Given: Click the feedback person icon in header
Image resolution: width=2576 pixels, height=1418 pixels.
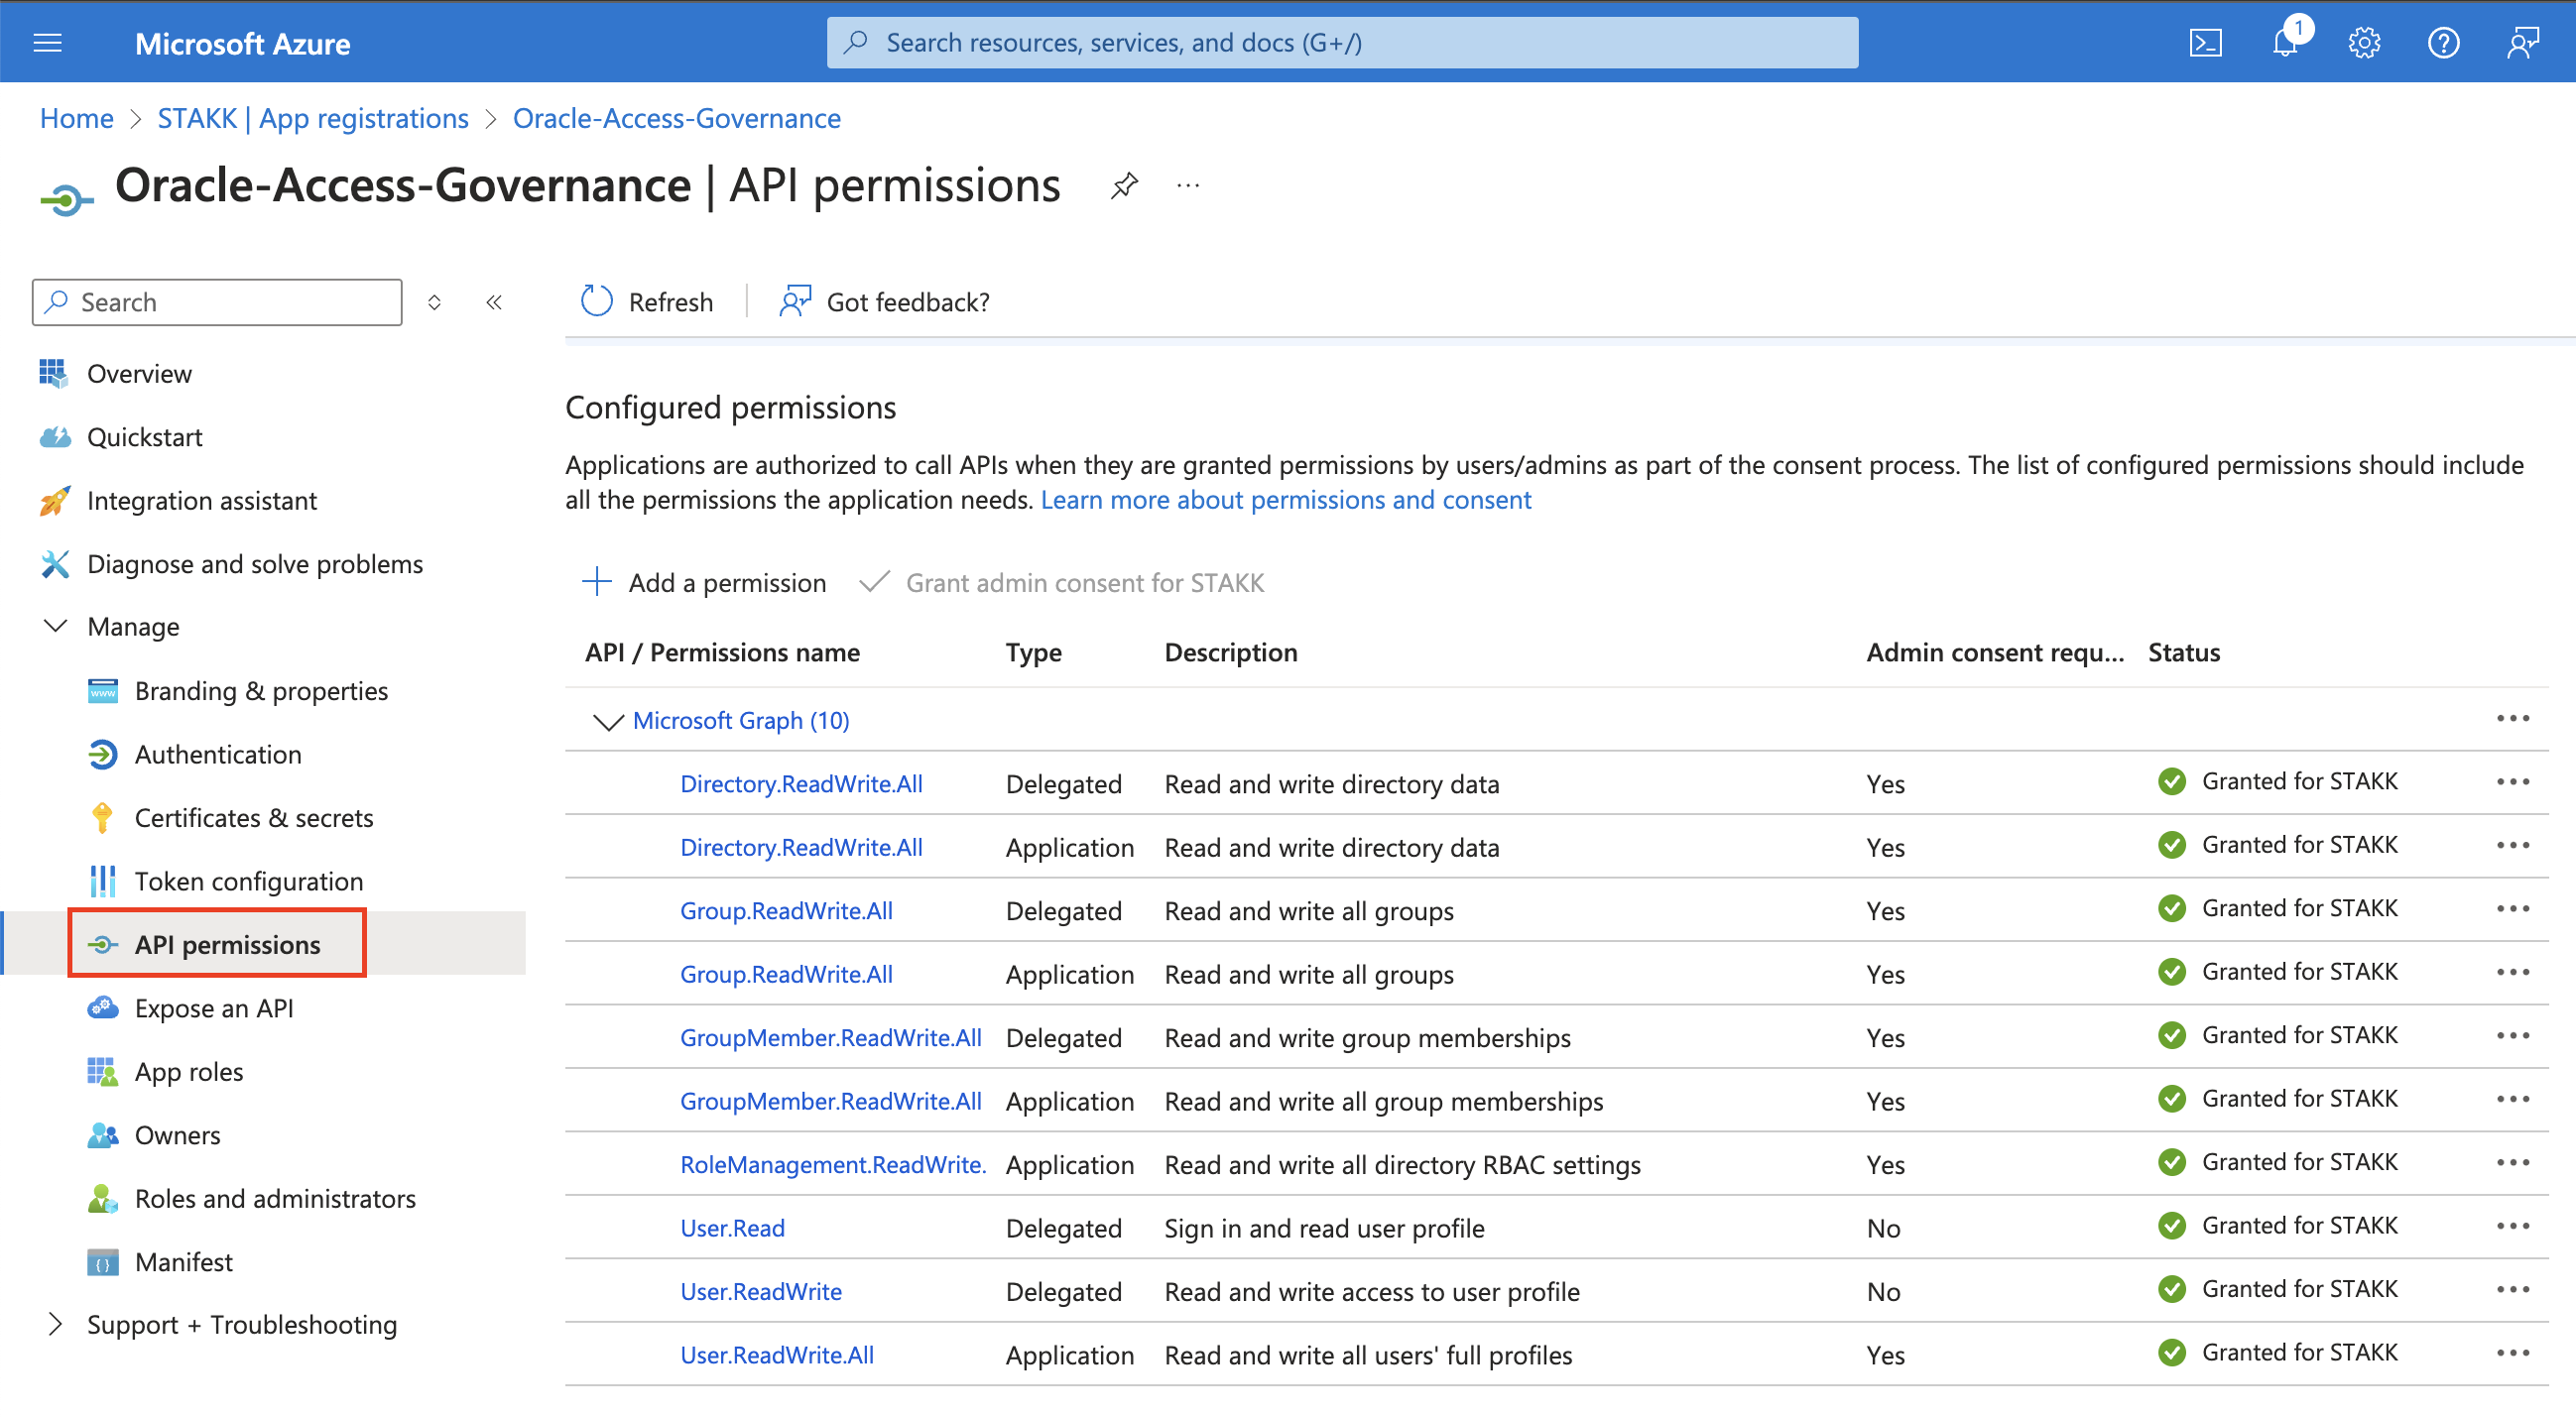Looking at the screenshot, I should (2522, 43).
